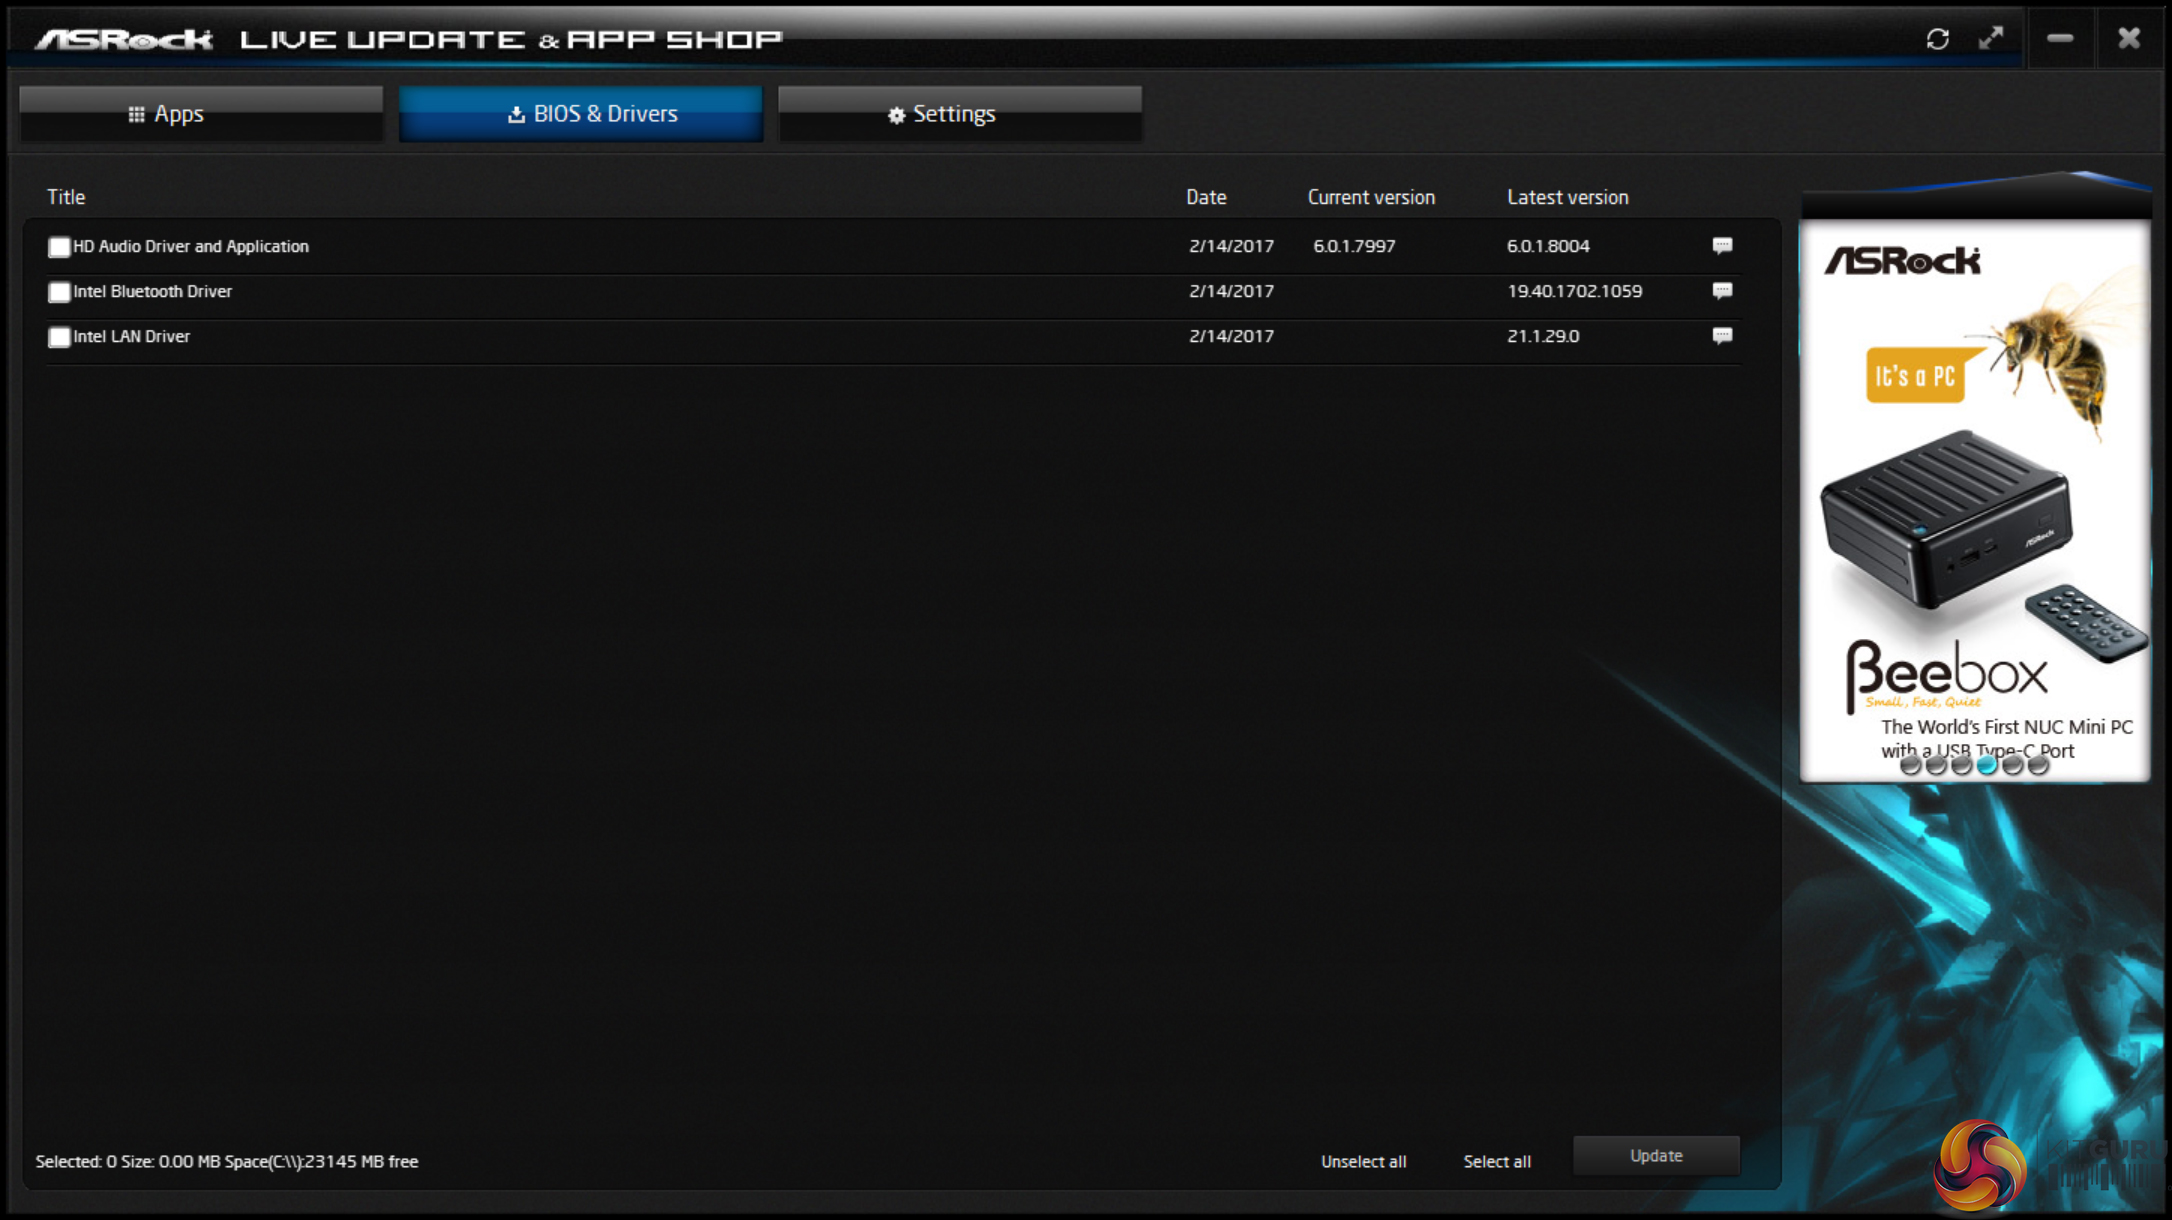Check the Intel LAN Driver checkbox

pyautogui.click(x=59, y=337)
